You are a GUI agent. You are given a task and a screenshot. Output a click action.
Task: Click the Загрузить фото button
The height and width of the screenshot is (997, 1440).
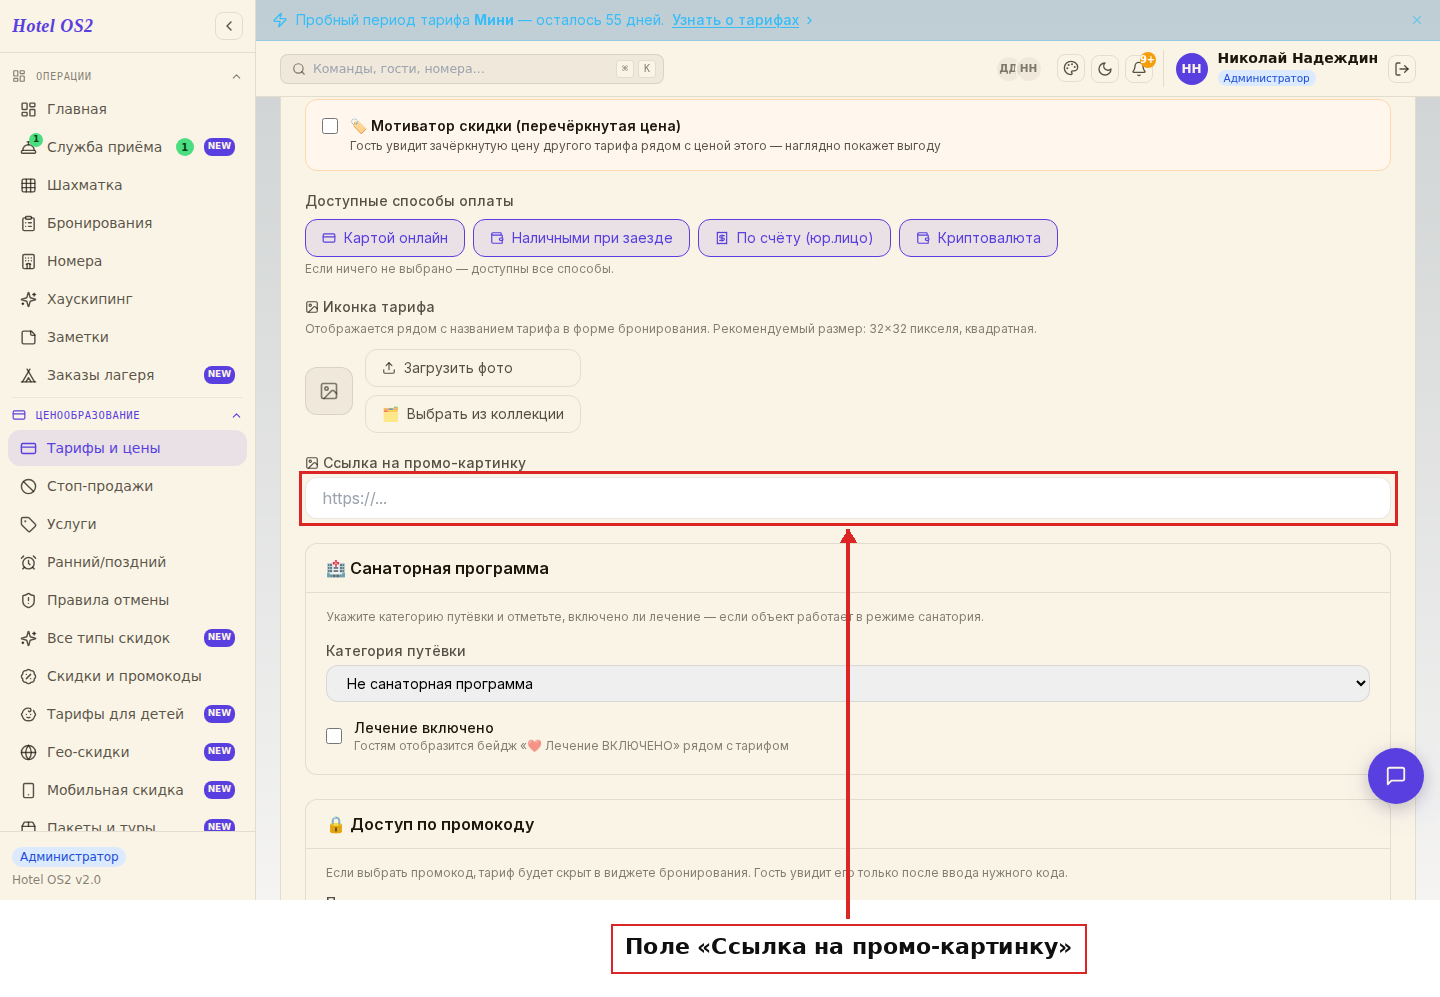(473, 368)
